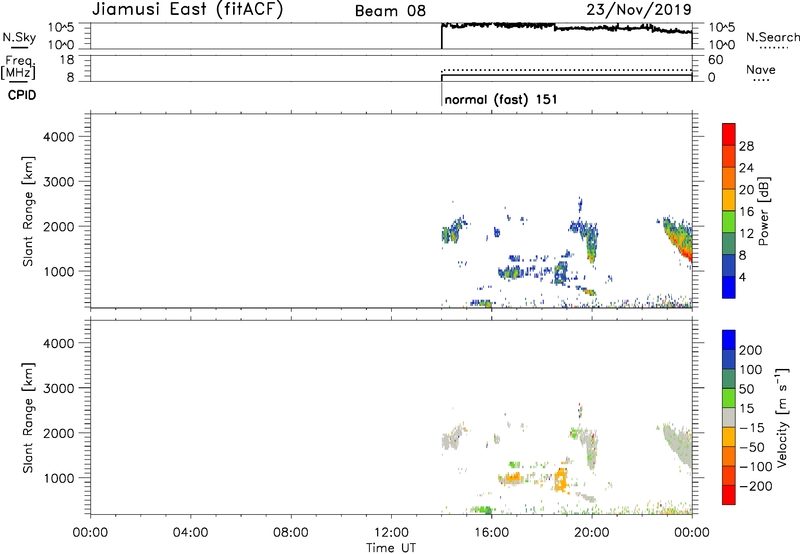
Task: Click the noise curve in N.Sky panel
Action: tap(566, 27)
